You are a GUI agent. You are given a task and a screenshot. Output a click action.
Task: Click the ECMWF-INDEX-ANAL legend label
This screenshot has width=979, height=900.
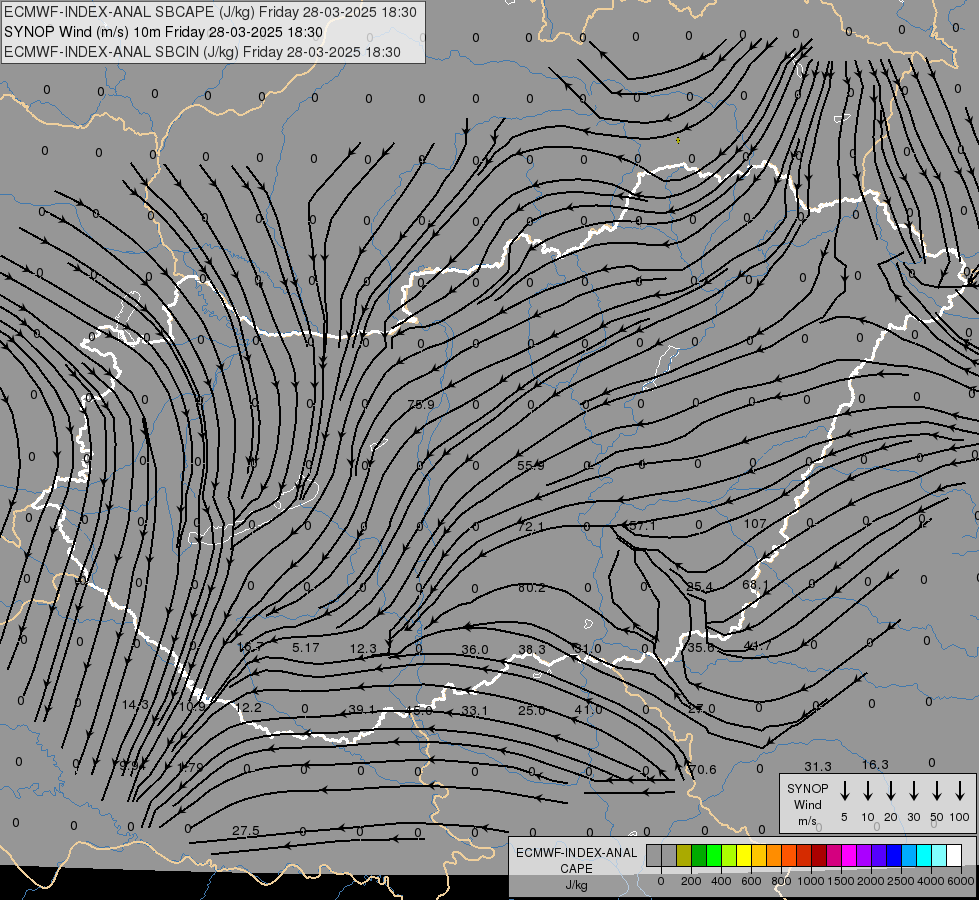(x=576, y=853)
